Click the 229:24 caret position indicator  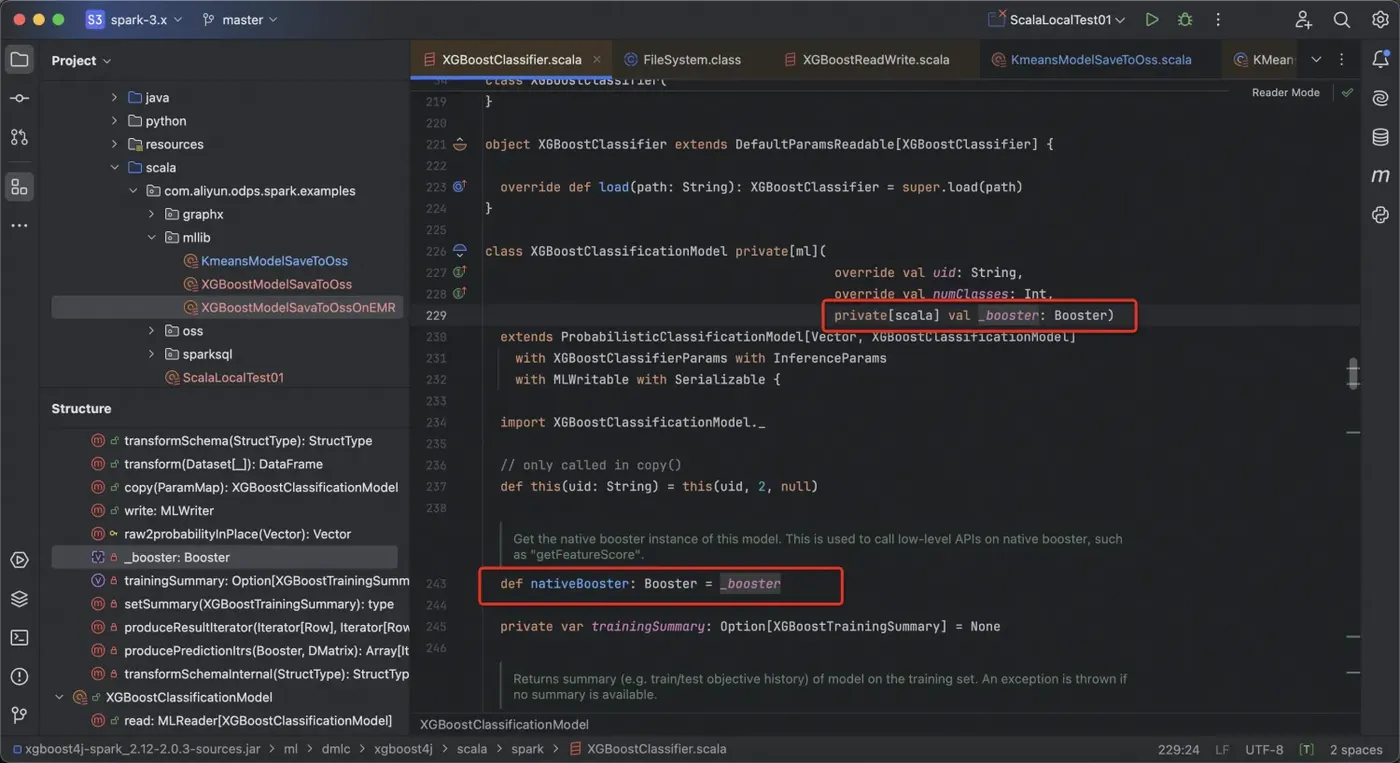click(1179, 749)
